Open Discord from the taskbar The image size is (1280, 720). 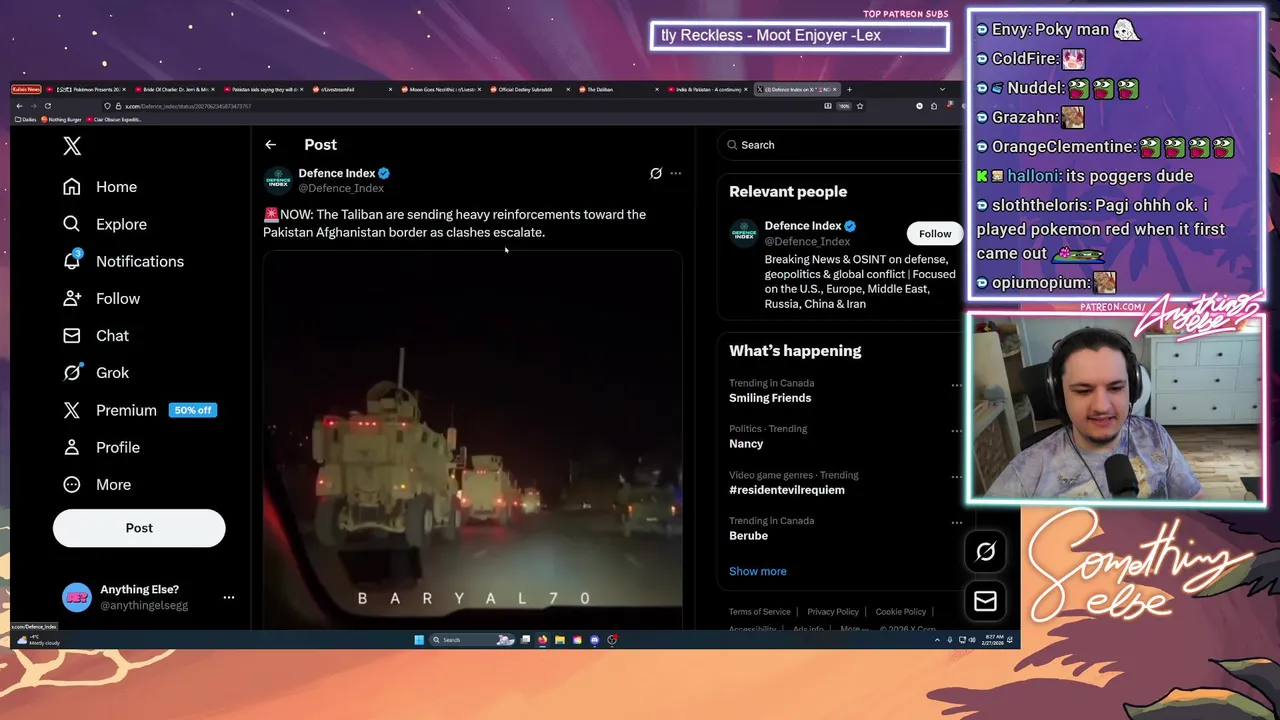click(x=594, y=640)
